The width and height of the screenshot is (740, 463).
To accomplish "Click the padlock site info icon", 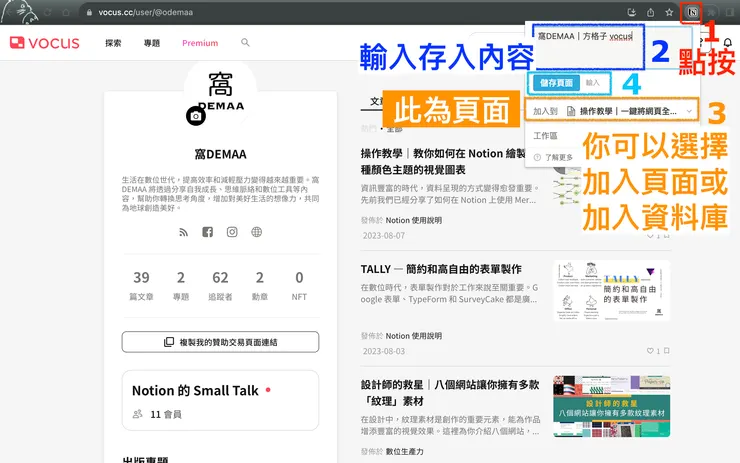I will (89, 13).
